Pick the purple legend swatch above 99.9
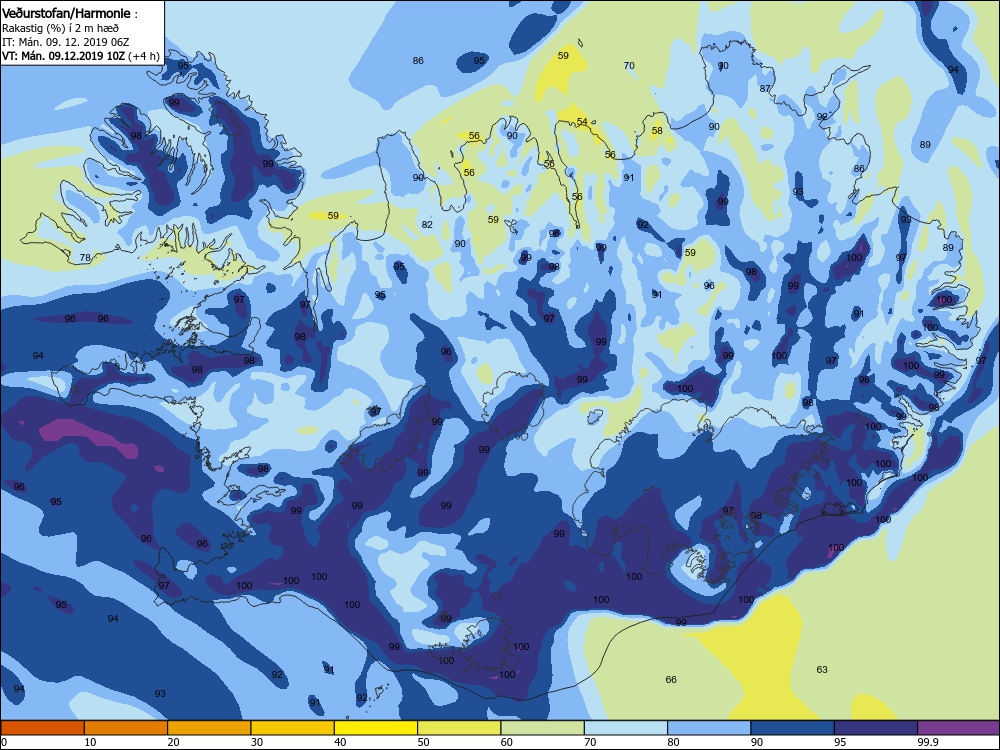1000x750 pixels. [959, 728]
